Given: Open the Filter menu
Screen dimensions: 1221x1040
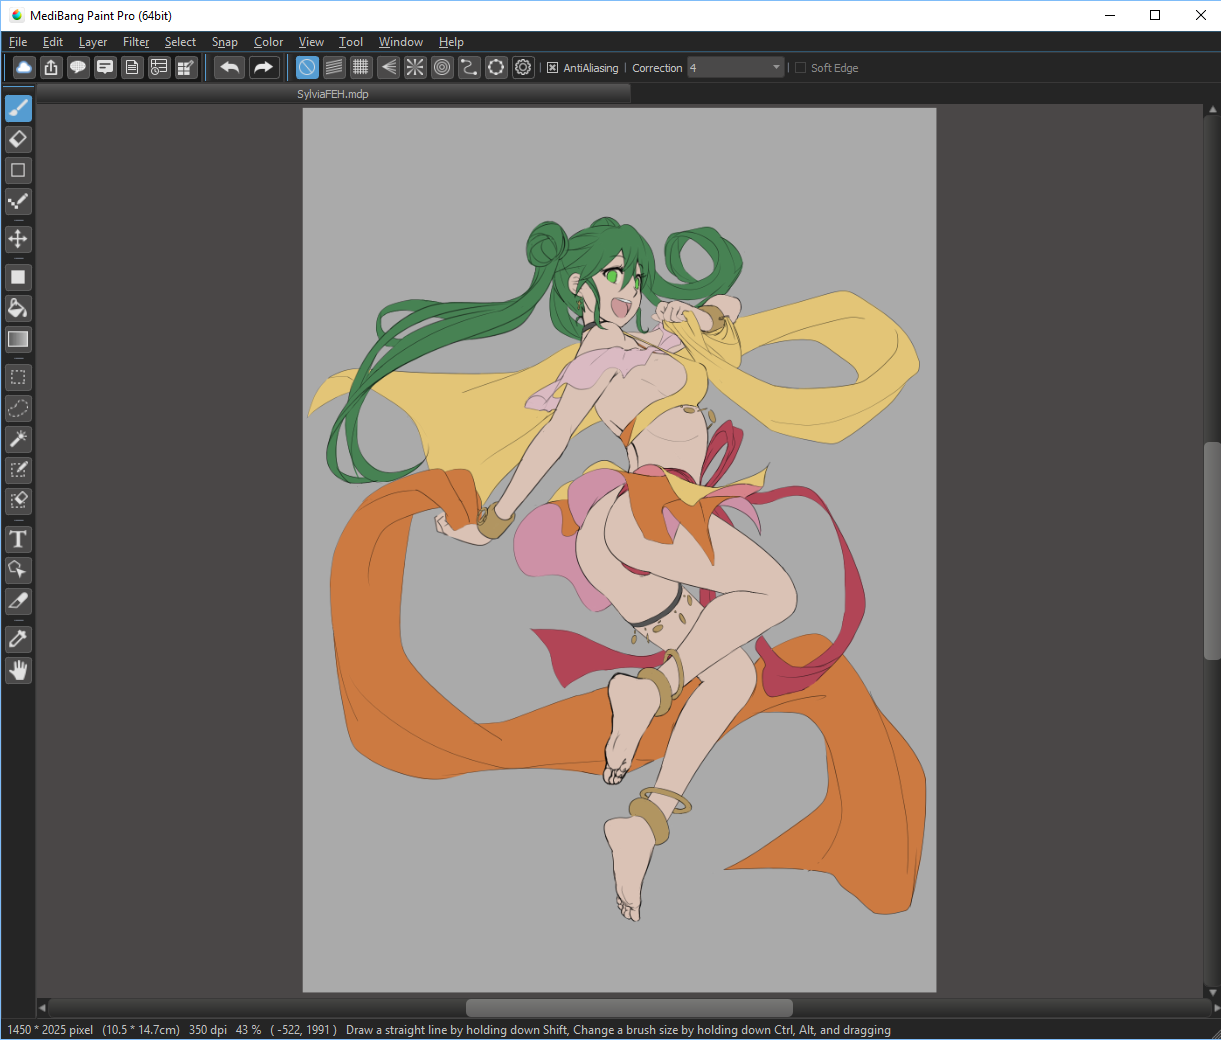Looking at the screenshot, I should pos(136,42).
